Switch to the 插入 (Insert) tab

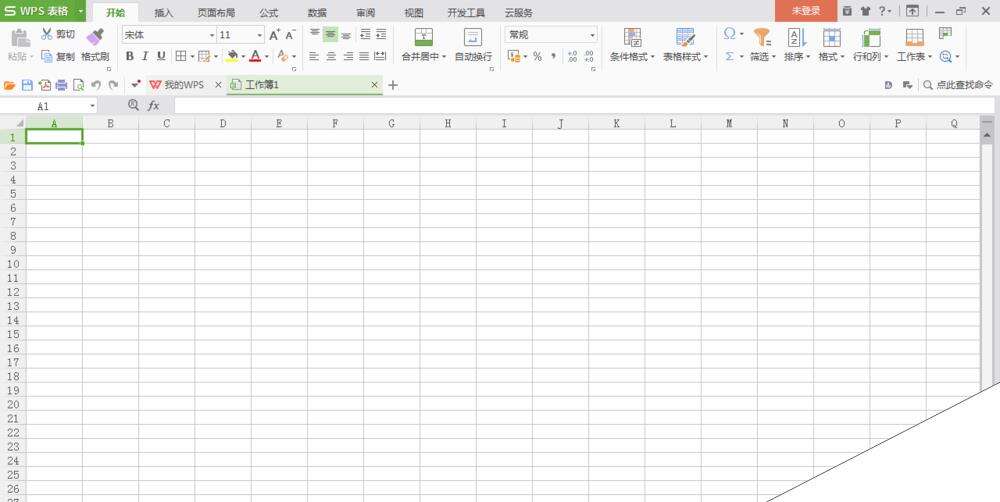(x=164, y=13)
